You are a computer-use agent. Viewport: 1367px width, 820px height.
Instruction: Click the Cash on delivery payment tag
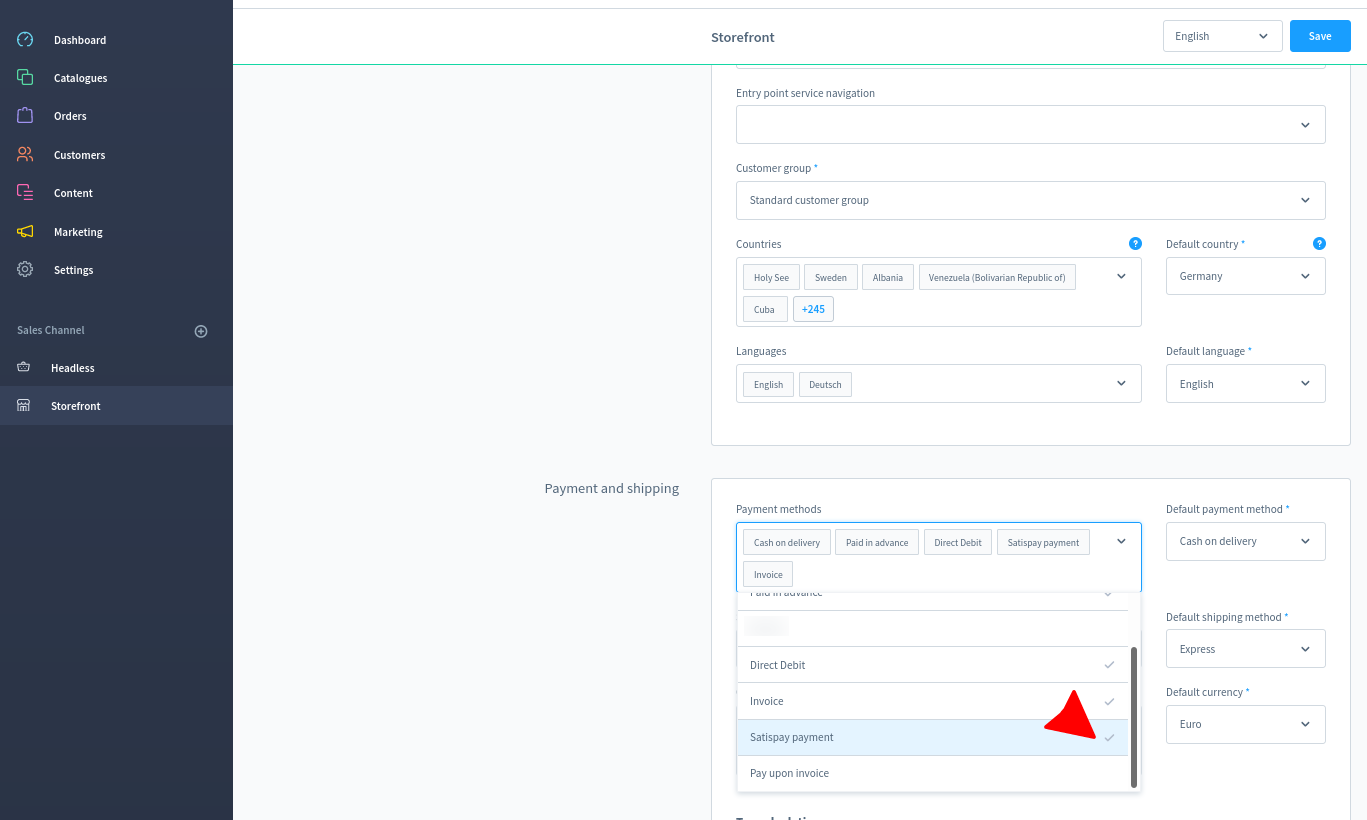tap(787, 542)
